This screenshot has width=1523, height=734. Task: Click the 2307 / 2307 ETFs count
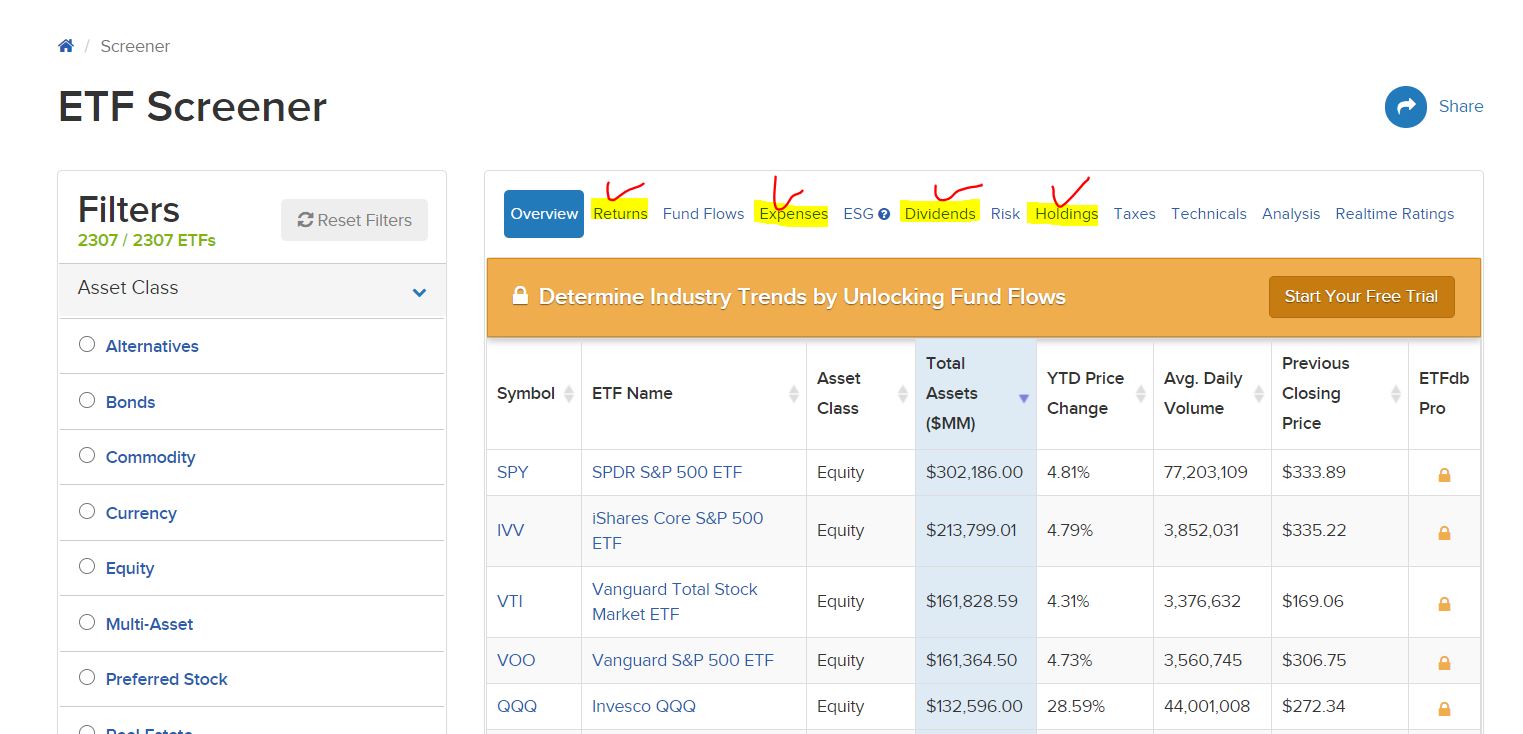pyautogui.click(x=146, y=240)
